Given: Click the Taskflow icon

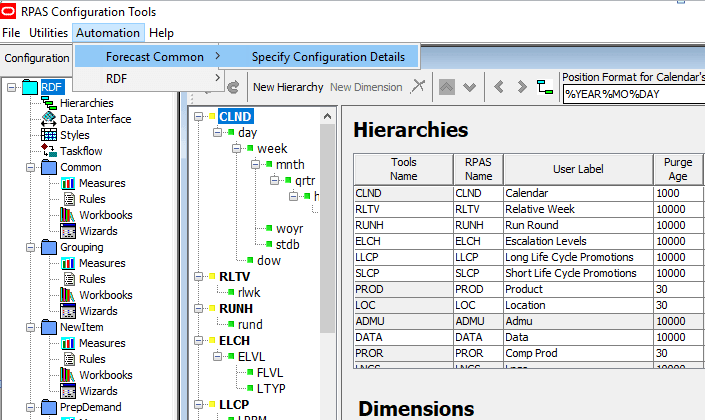Looking at the screenshot, I should coord(49,151).
